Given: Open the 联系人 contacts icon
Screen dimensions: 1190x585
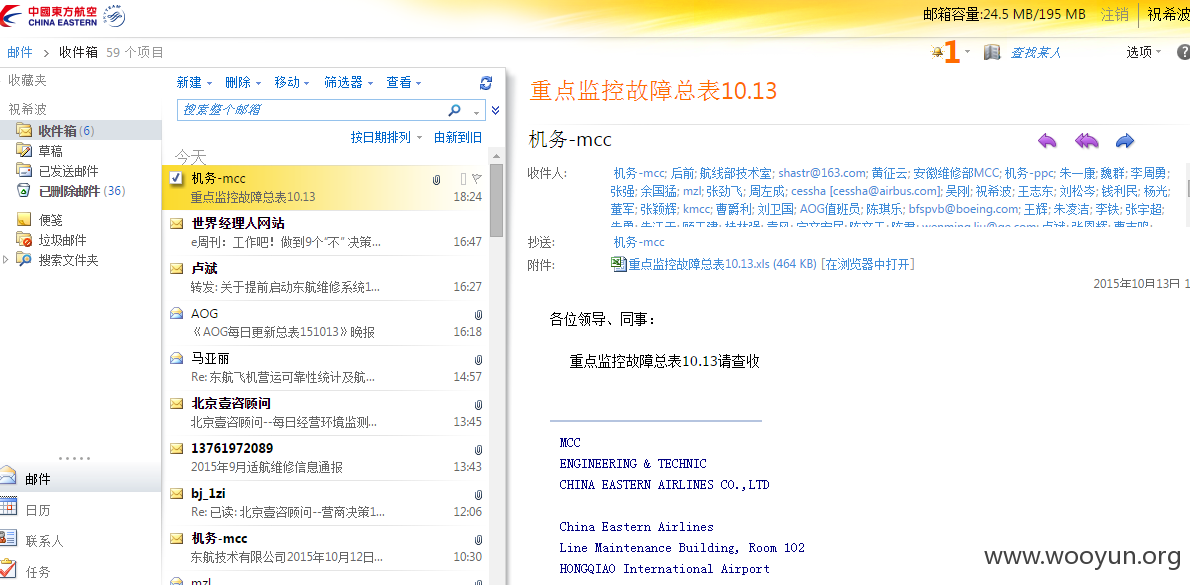Looking at the screenshot, I should (x=8, y=538).
